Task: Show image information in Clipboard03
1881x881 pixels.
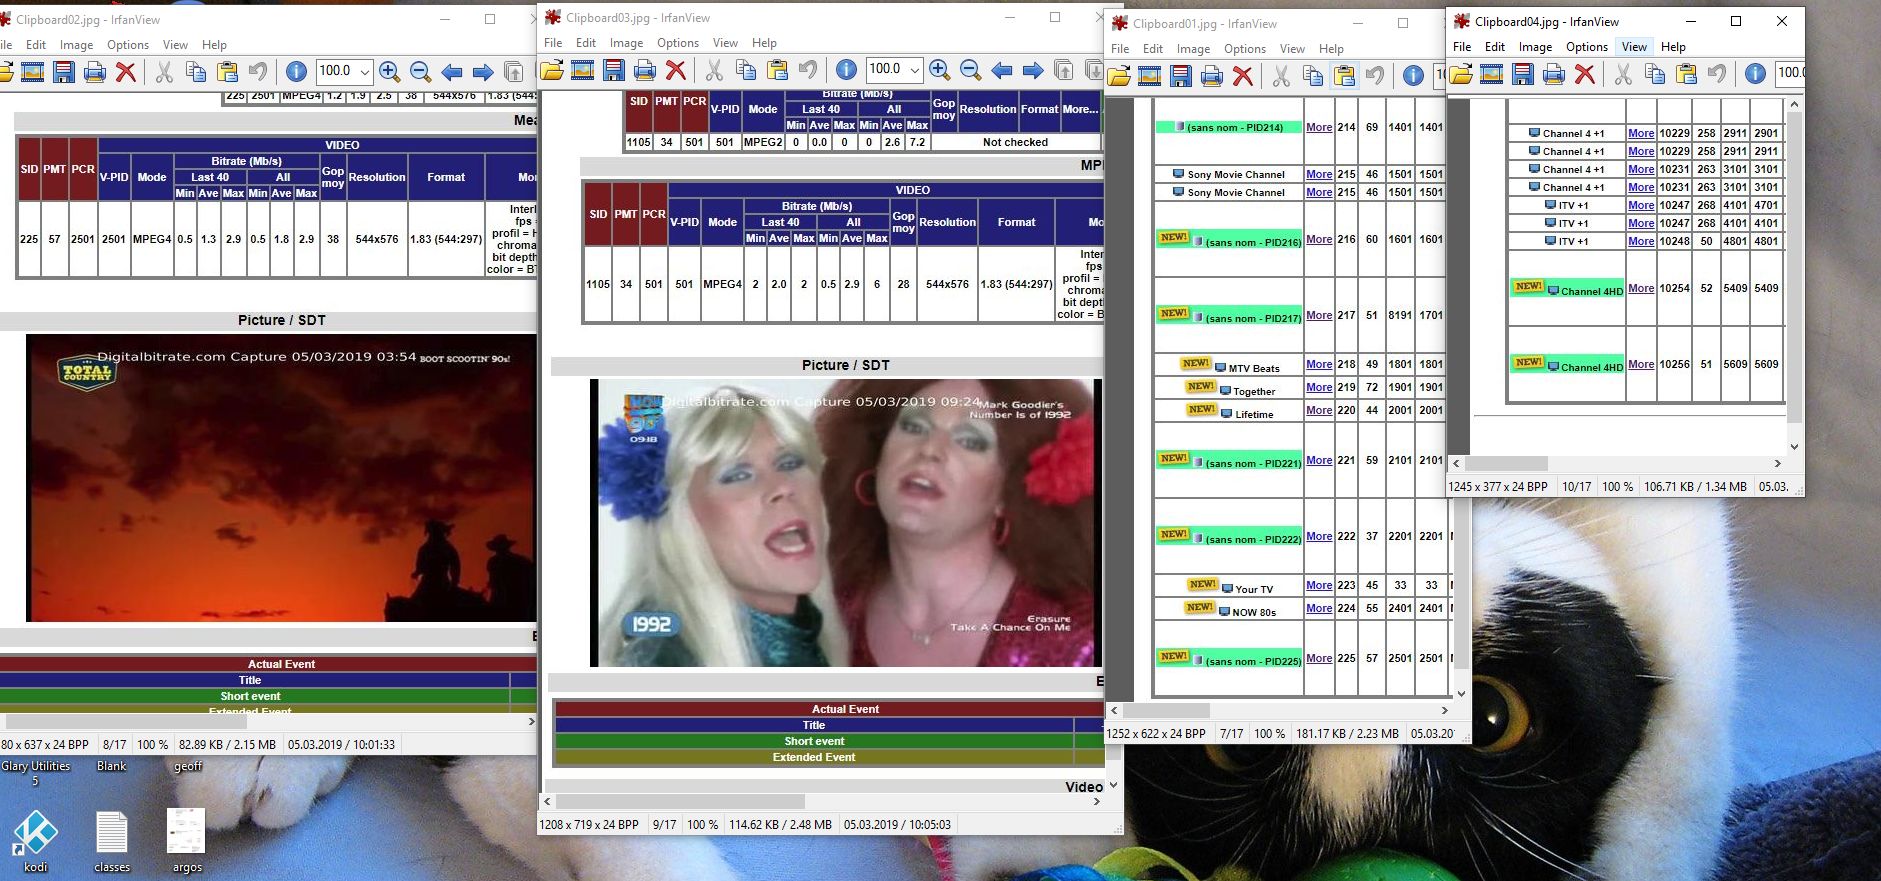Action: pos(846,70)
